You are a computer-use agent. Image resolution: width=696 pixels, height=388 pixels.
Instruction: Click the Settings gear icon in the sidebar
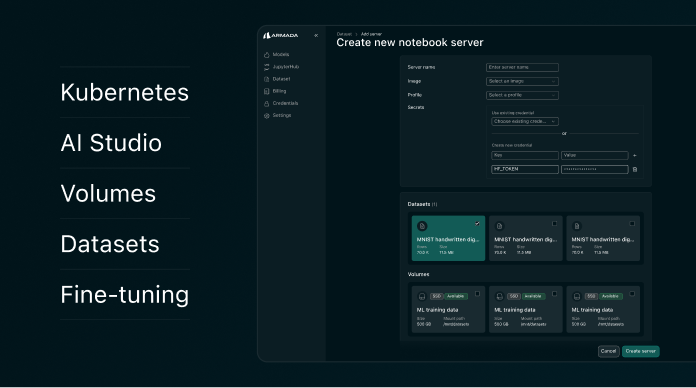pyautogui.click(x=266, y=115)
